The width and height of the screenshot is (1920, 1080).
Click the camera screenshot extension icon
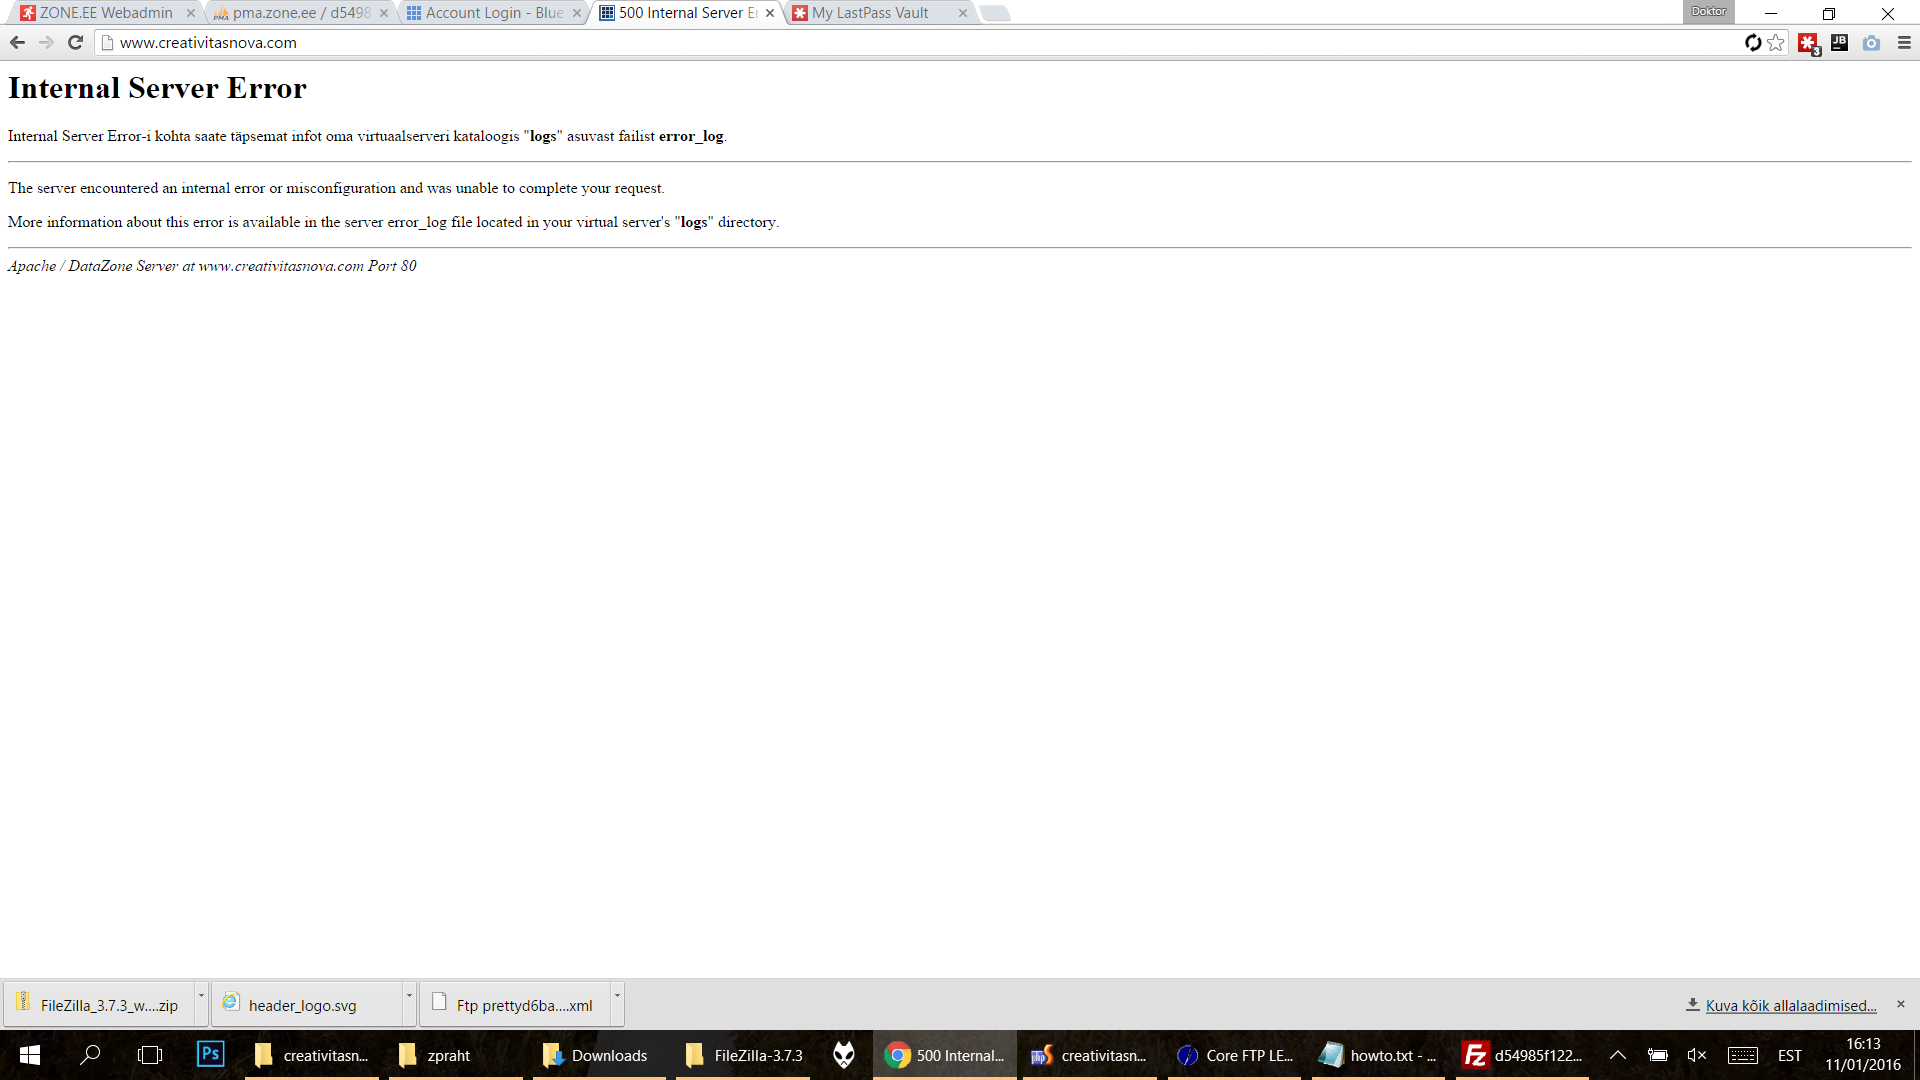point(1871,43)
